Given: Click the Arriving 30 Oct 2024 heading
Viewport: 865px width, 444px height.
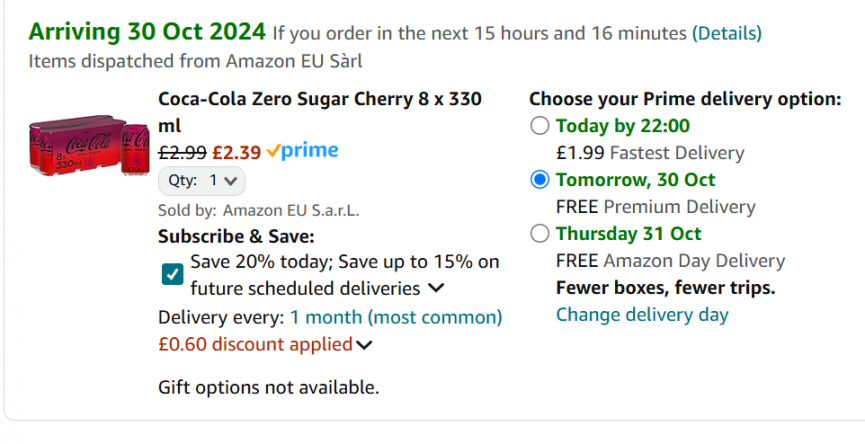Looking at the screenshot, I should (x=147, y=32).
